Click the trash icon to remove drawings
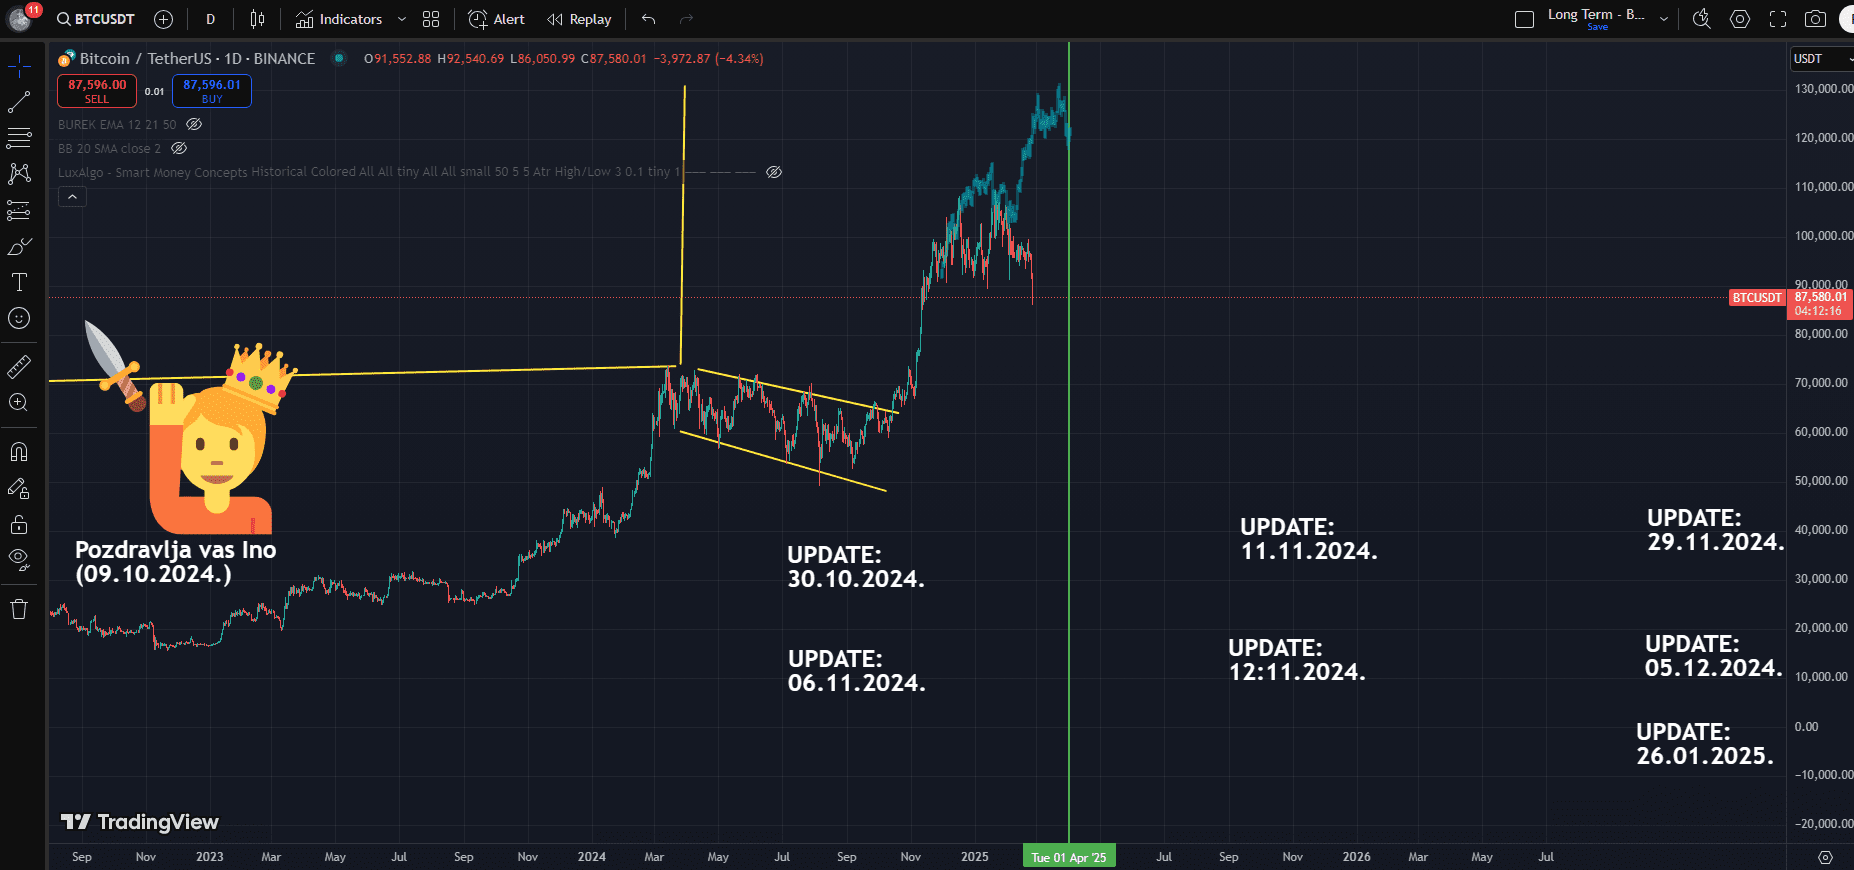Image resolution: width=1854 pixels, height=870 pixels. (x=19, y=609)
